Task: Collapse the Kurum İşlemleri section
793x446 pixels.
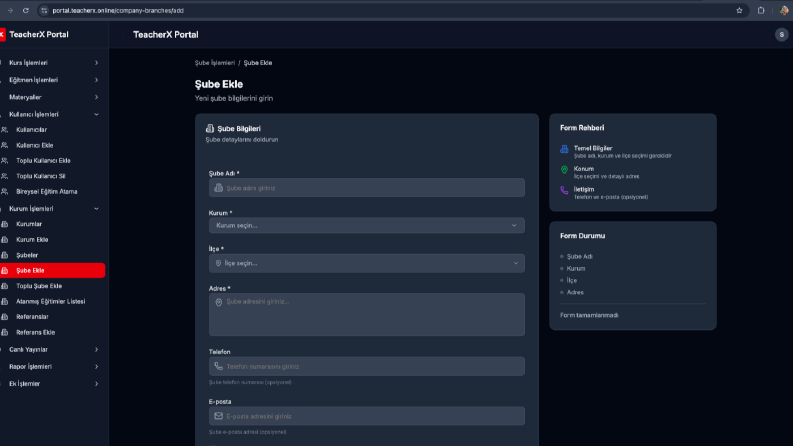Action: coord(53,208)
